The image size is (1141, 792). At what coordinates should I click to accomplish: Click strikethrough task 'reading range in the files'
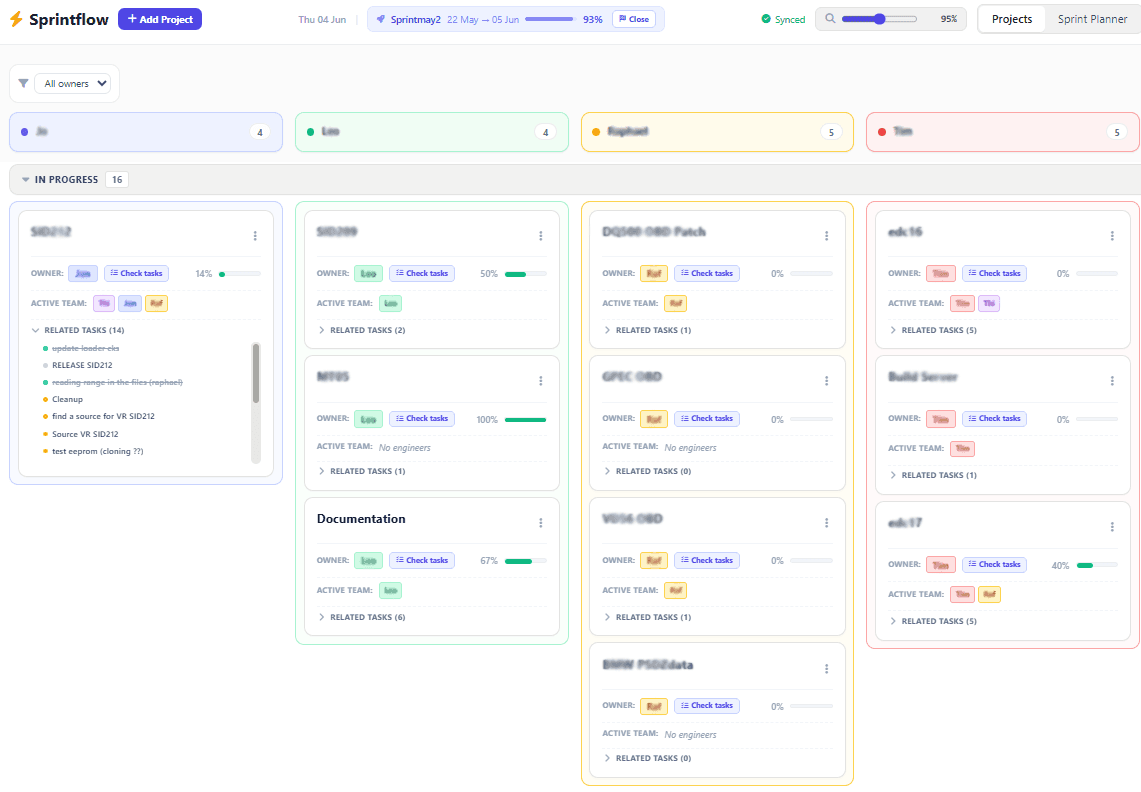[x=117, y=383]
